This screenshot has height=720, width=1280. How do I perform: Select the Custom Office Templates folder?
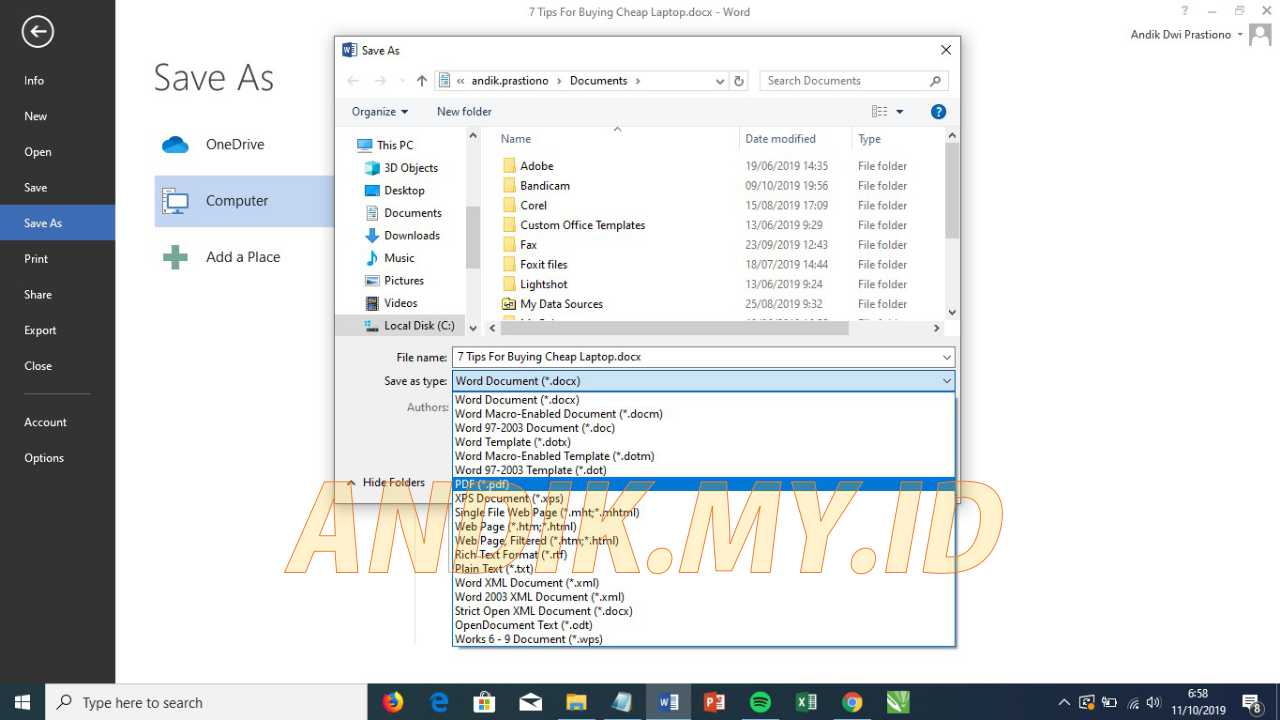click(x=582, y=225)
